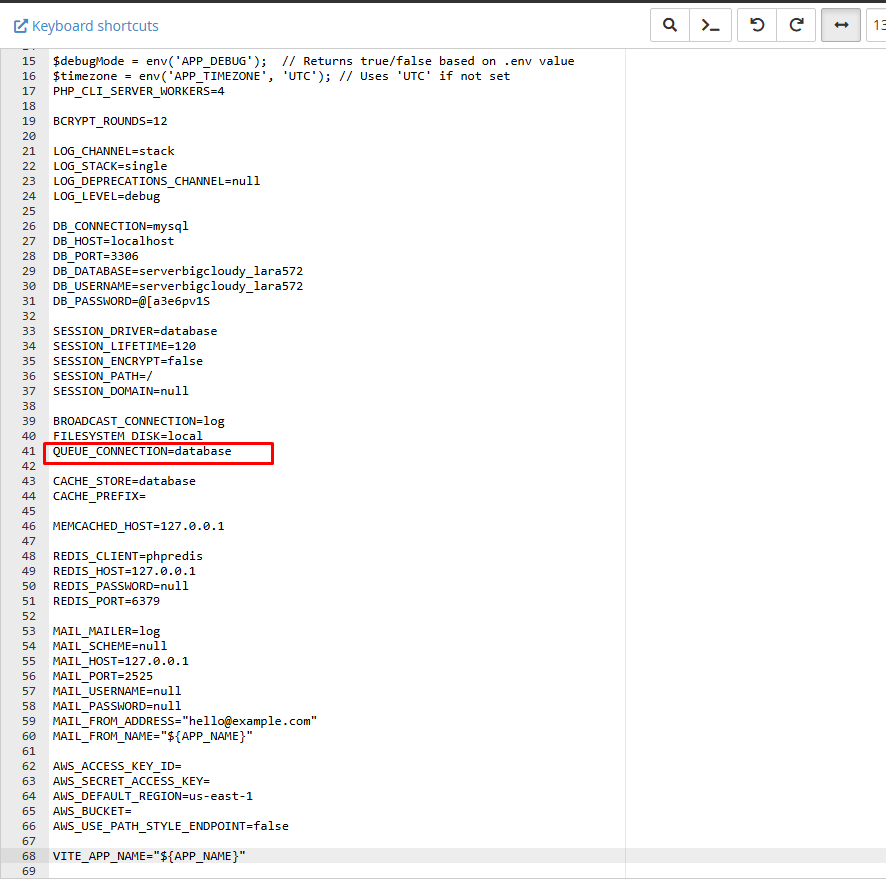Redo the last undone edit

point(796,25)
